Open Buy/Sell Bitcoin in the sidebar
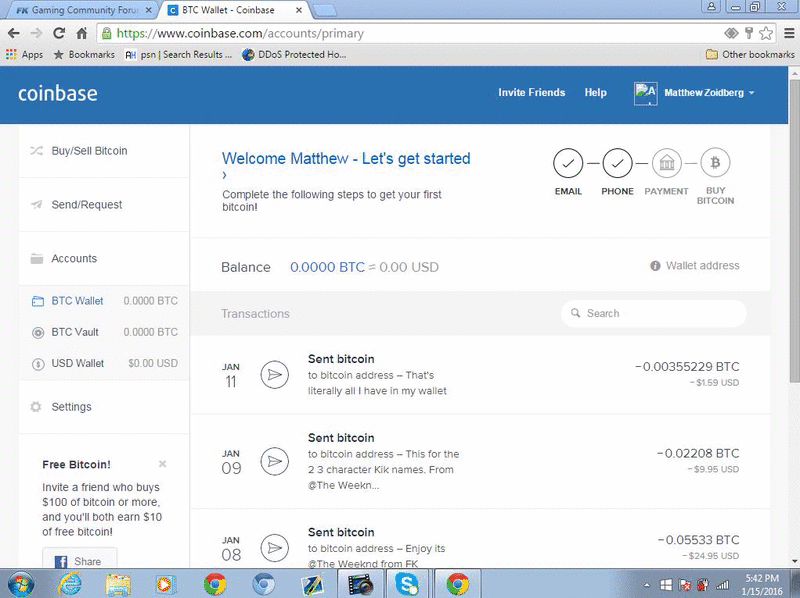This screenshot has height=598, width=800. [104, 151]
